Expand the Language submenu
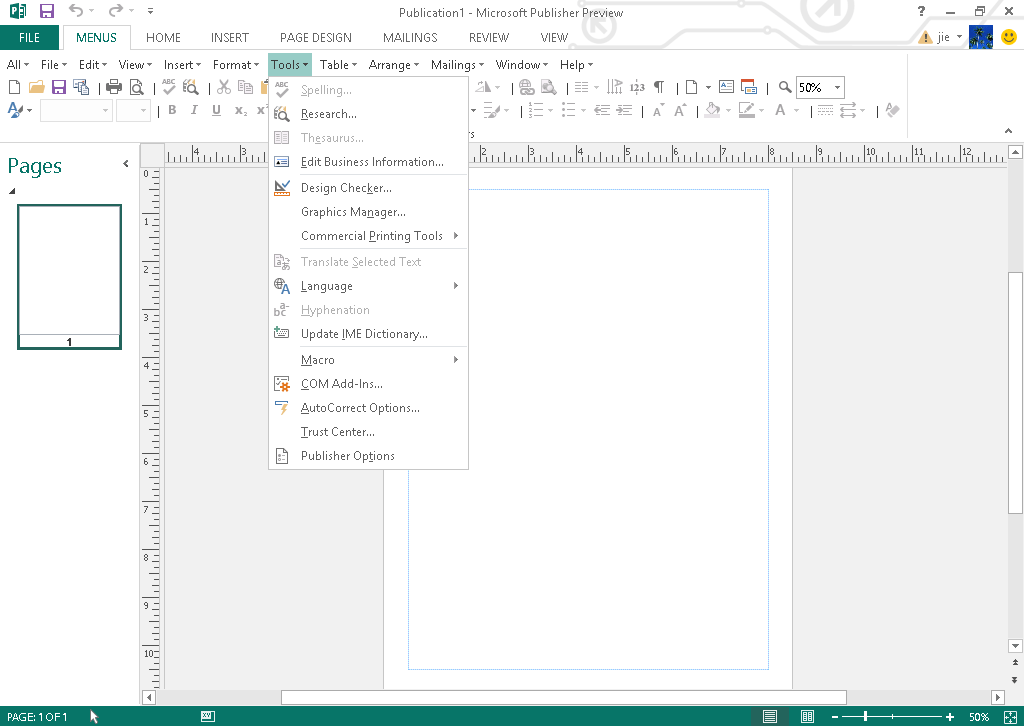This screenshot has width=1024, height=726. 368,286
